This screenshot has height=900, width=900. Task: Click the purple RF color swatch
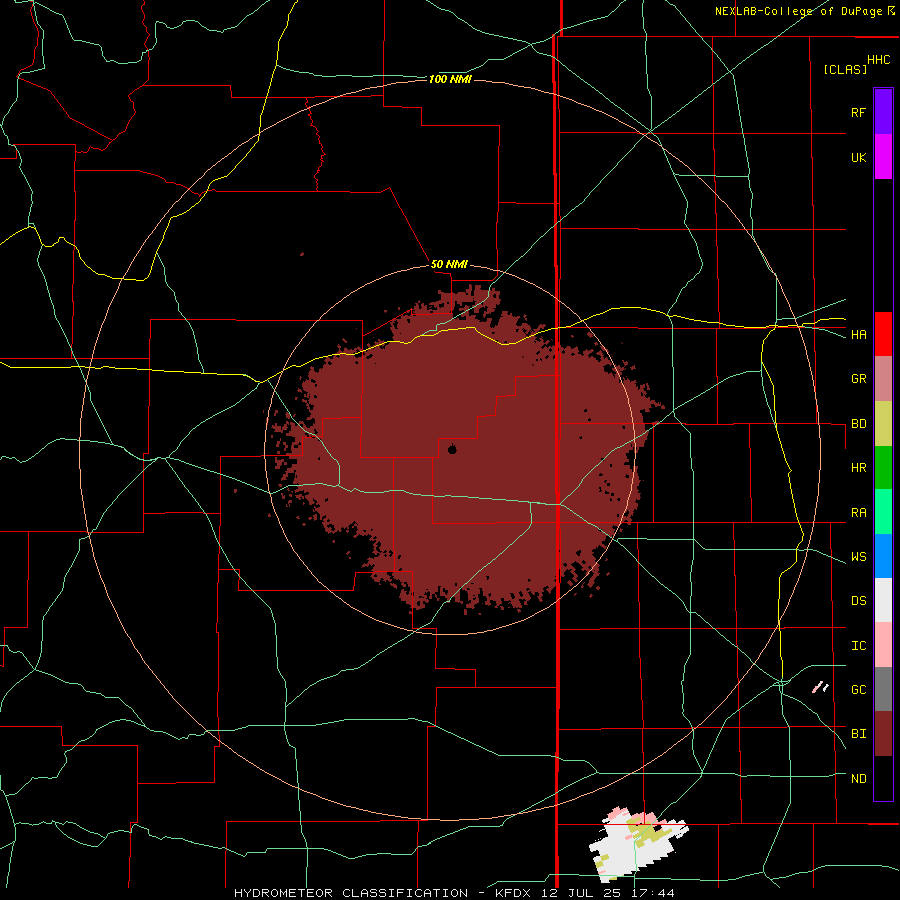click(883, 111)
